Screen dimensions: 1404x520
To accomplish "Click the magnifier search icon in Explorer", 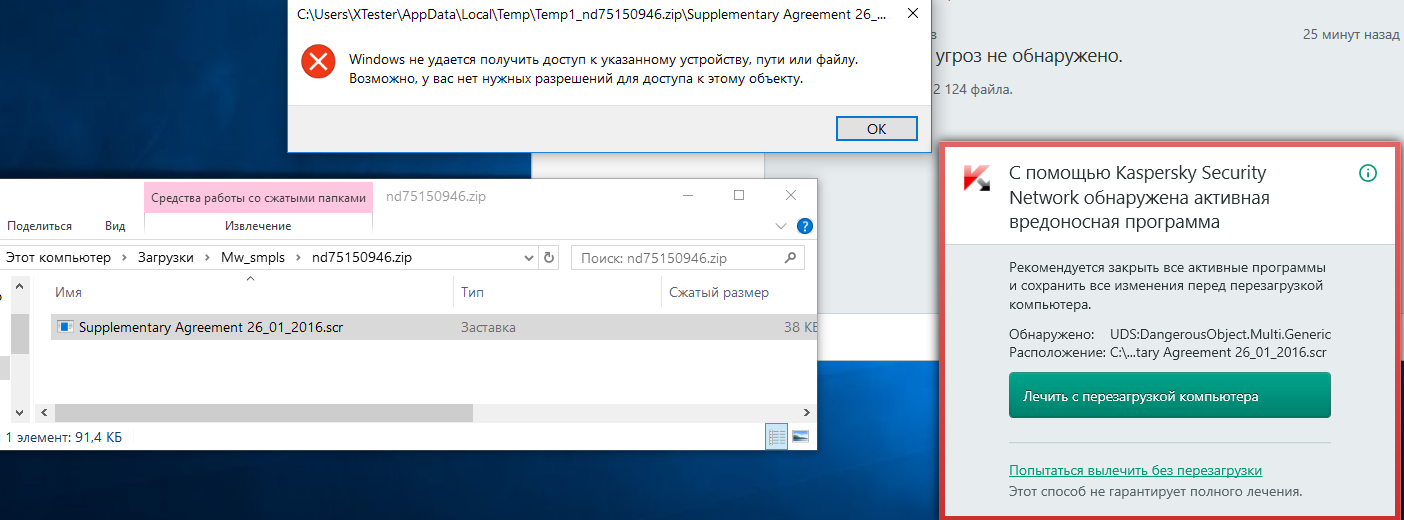I will click(791, 257).
